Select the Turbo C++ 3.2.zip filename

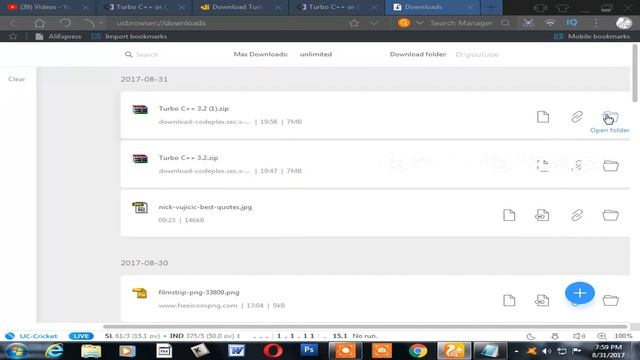pos(188,158)
